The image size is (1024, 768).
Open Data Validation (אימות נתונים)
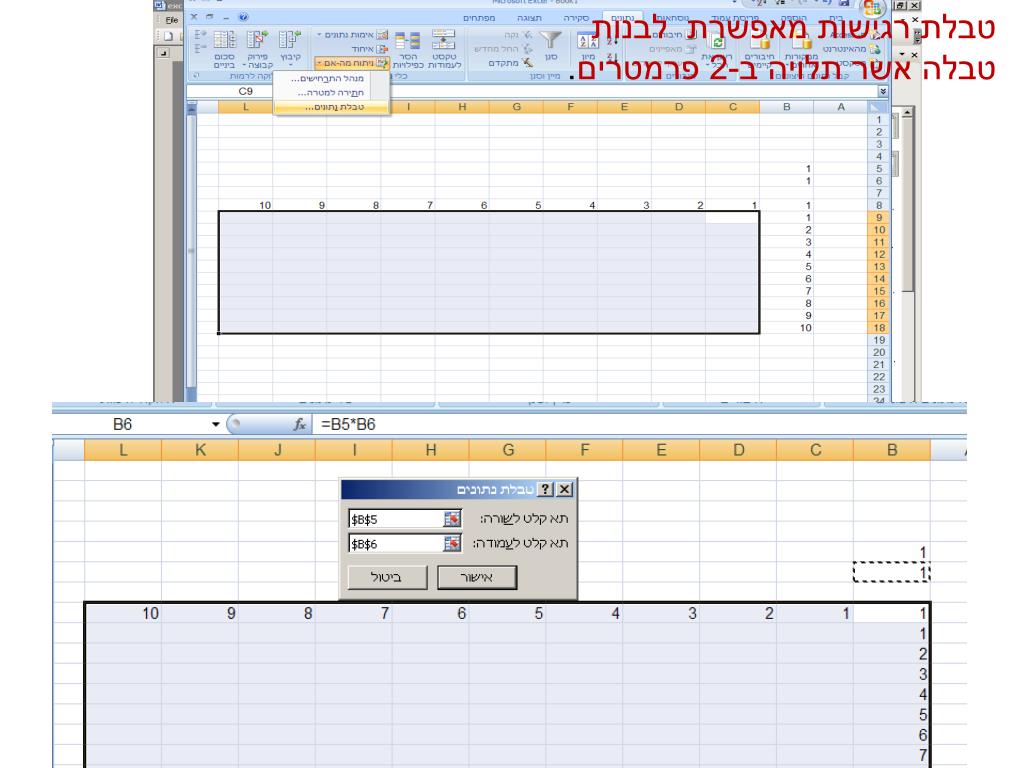click(x=353, y=35)
